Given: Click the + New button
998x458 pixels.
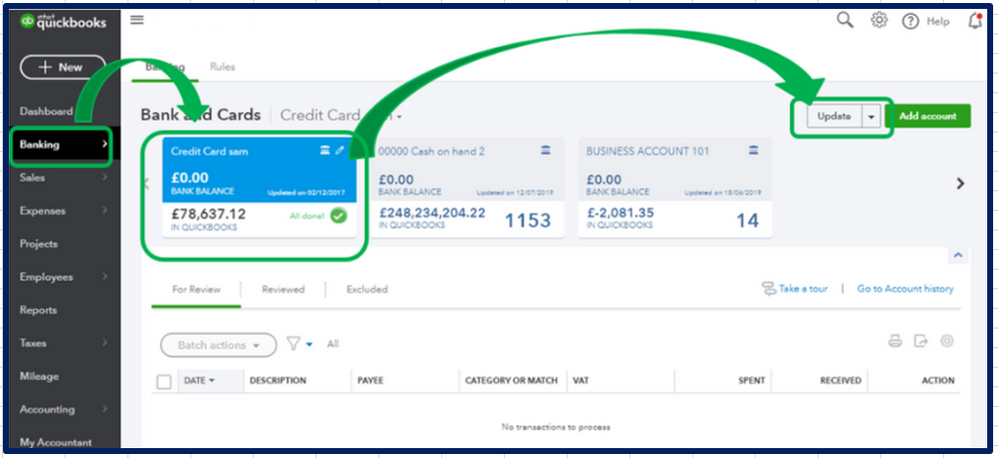Looking at the screenshot, I should (63, 67).
